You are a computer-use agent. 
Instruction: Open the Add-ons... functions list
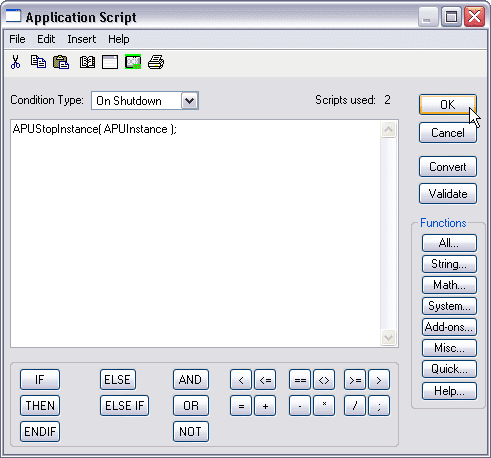(x=449, y=327)
